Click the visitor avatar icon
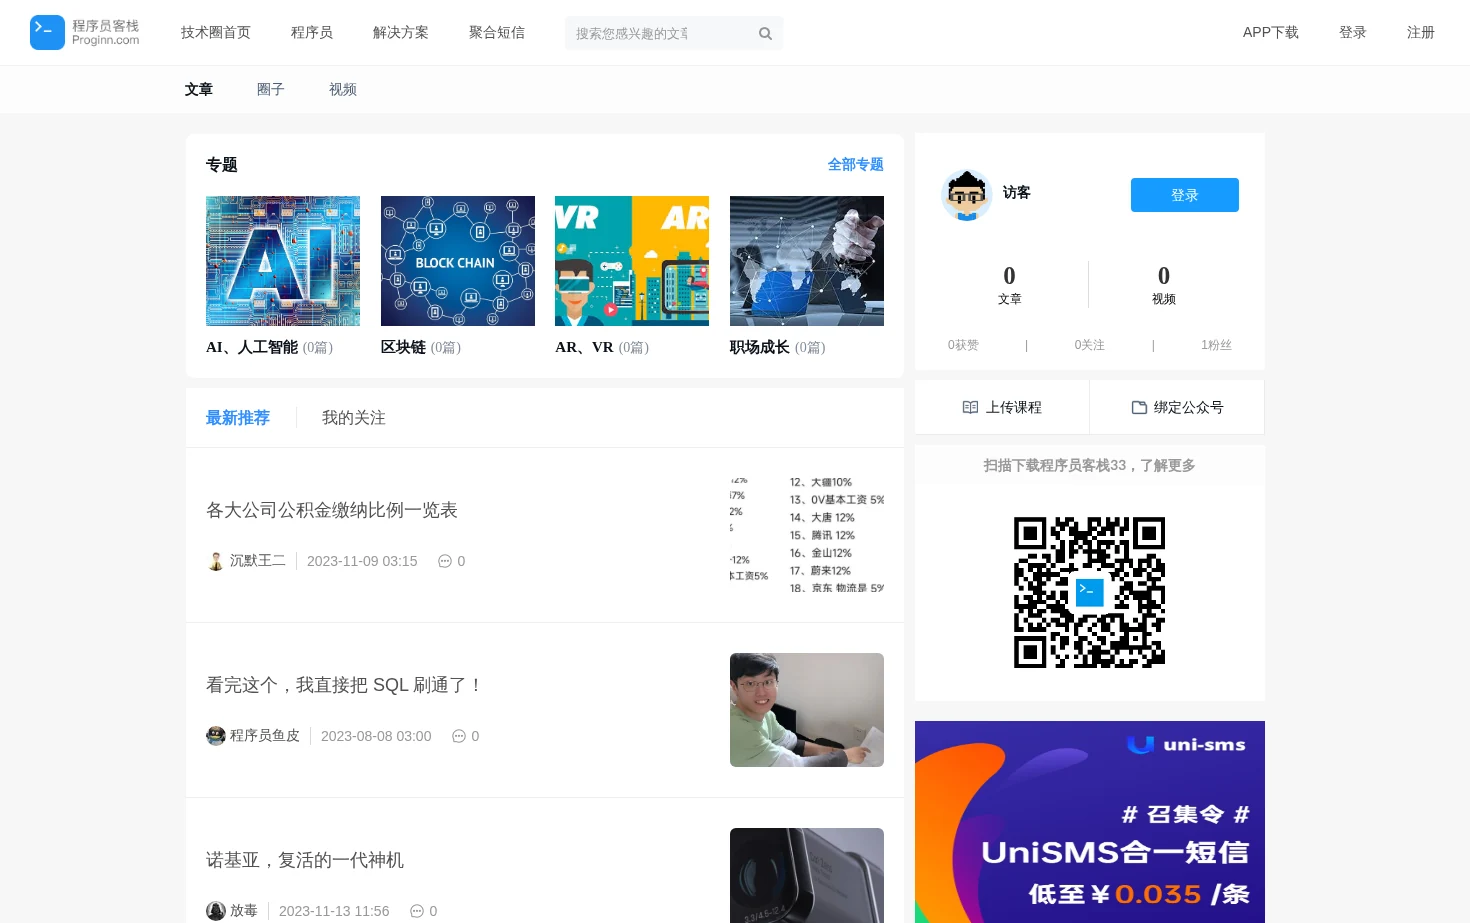Viewport: 1470px width, 923px height. [966, 195]
